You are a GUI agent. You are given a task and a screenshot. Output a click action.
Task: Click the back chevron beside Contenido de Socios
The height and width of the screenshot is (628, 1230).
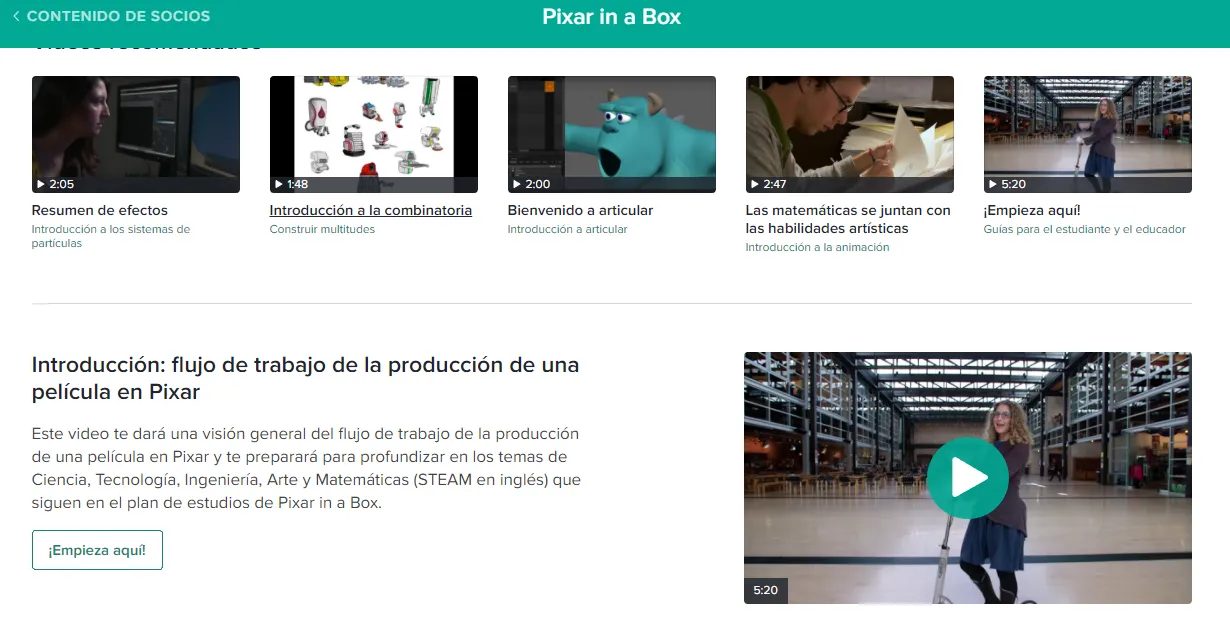[x=16, y=16]
